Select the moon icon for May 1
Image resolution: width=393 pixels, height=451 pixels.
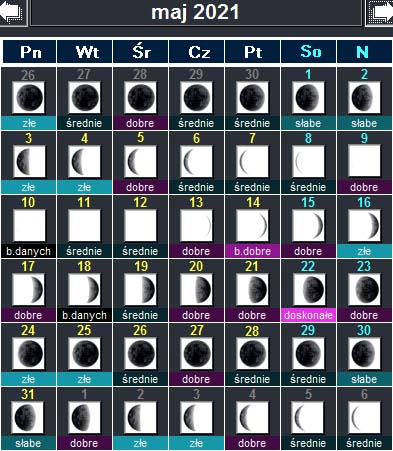[308, 97]
